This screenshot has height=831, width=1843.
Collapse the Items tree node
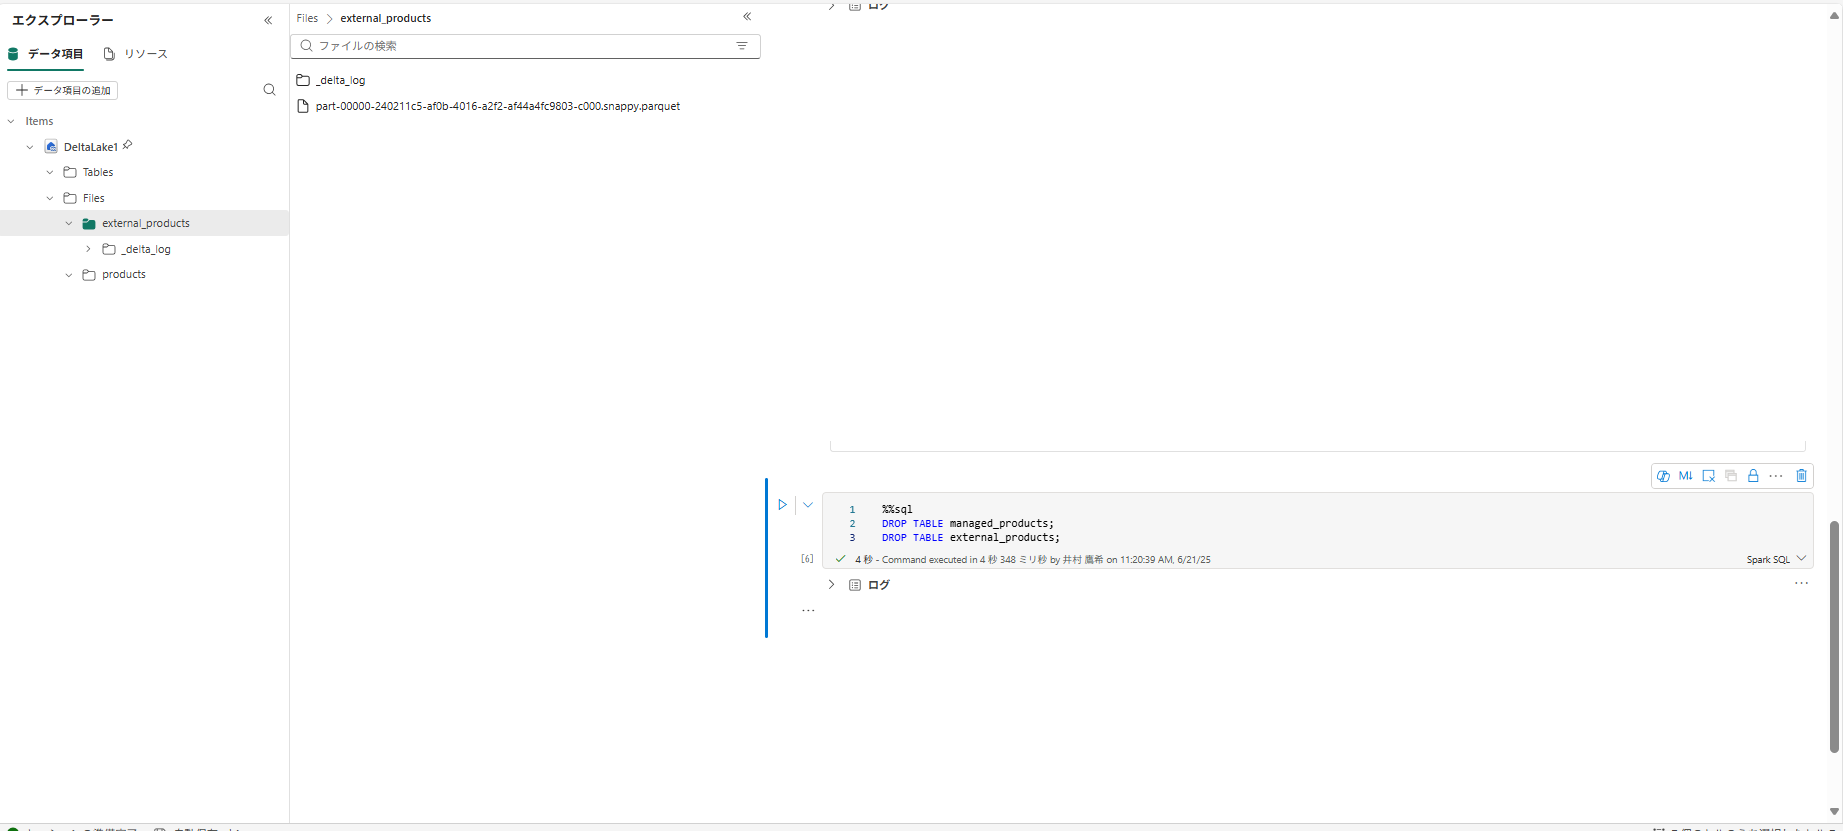(x=11, y=121)
